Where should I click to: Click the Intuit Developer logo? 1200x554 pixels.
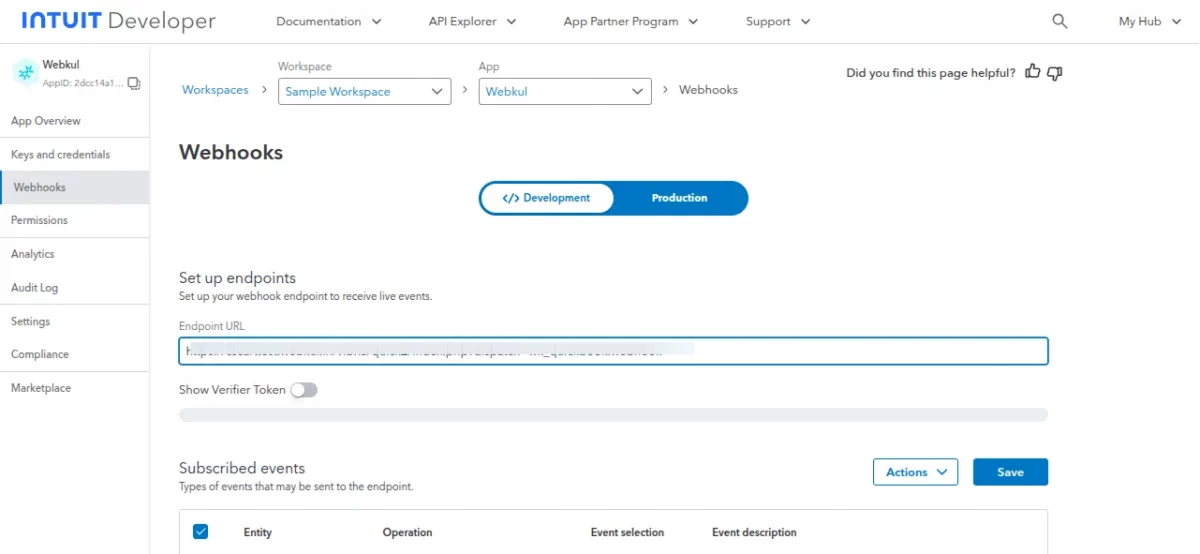coord(118,21)
